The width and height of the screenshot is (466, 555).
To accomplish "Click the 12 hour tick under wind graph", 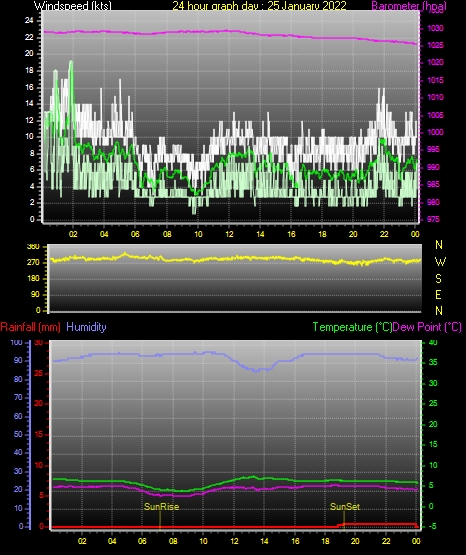I will (229, 234).
